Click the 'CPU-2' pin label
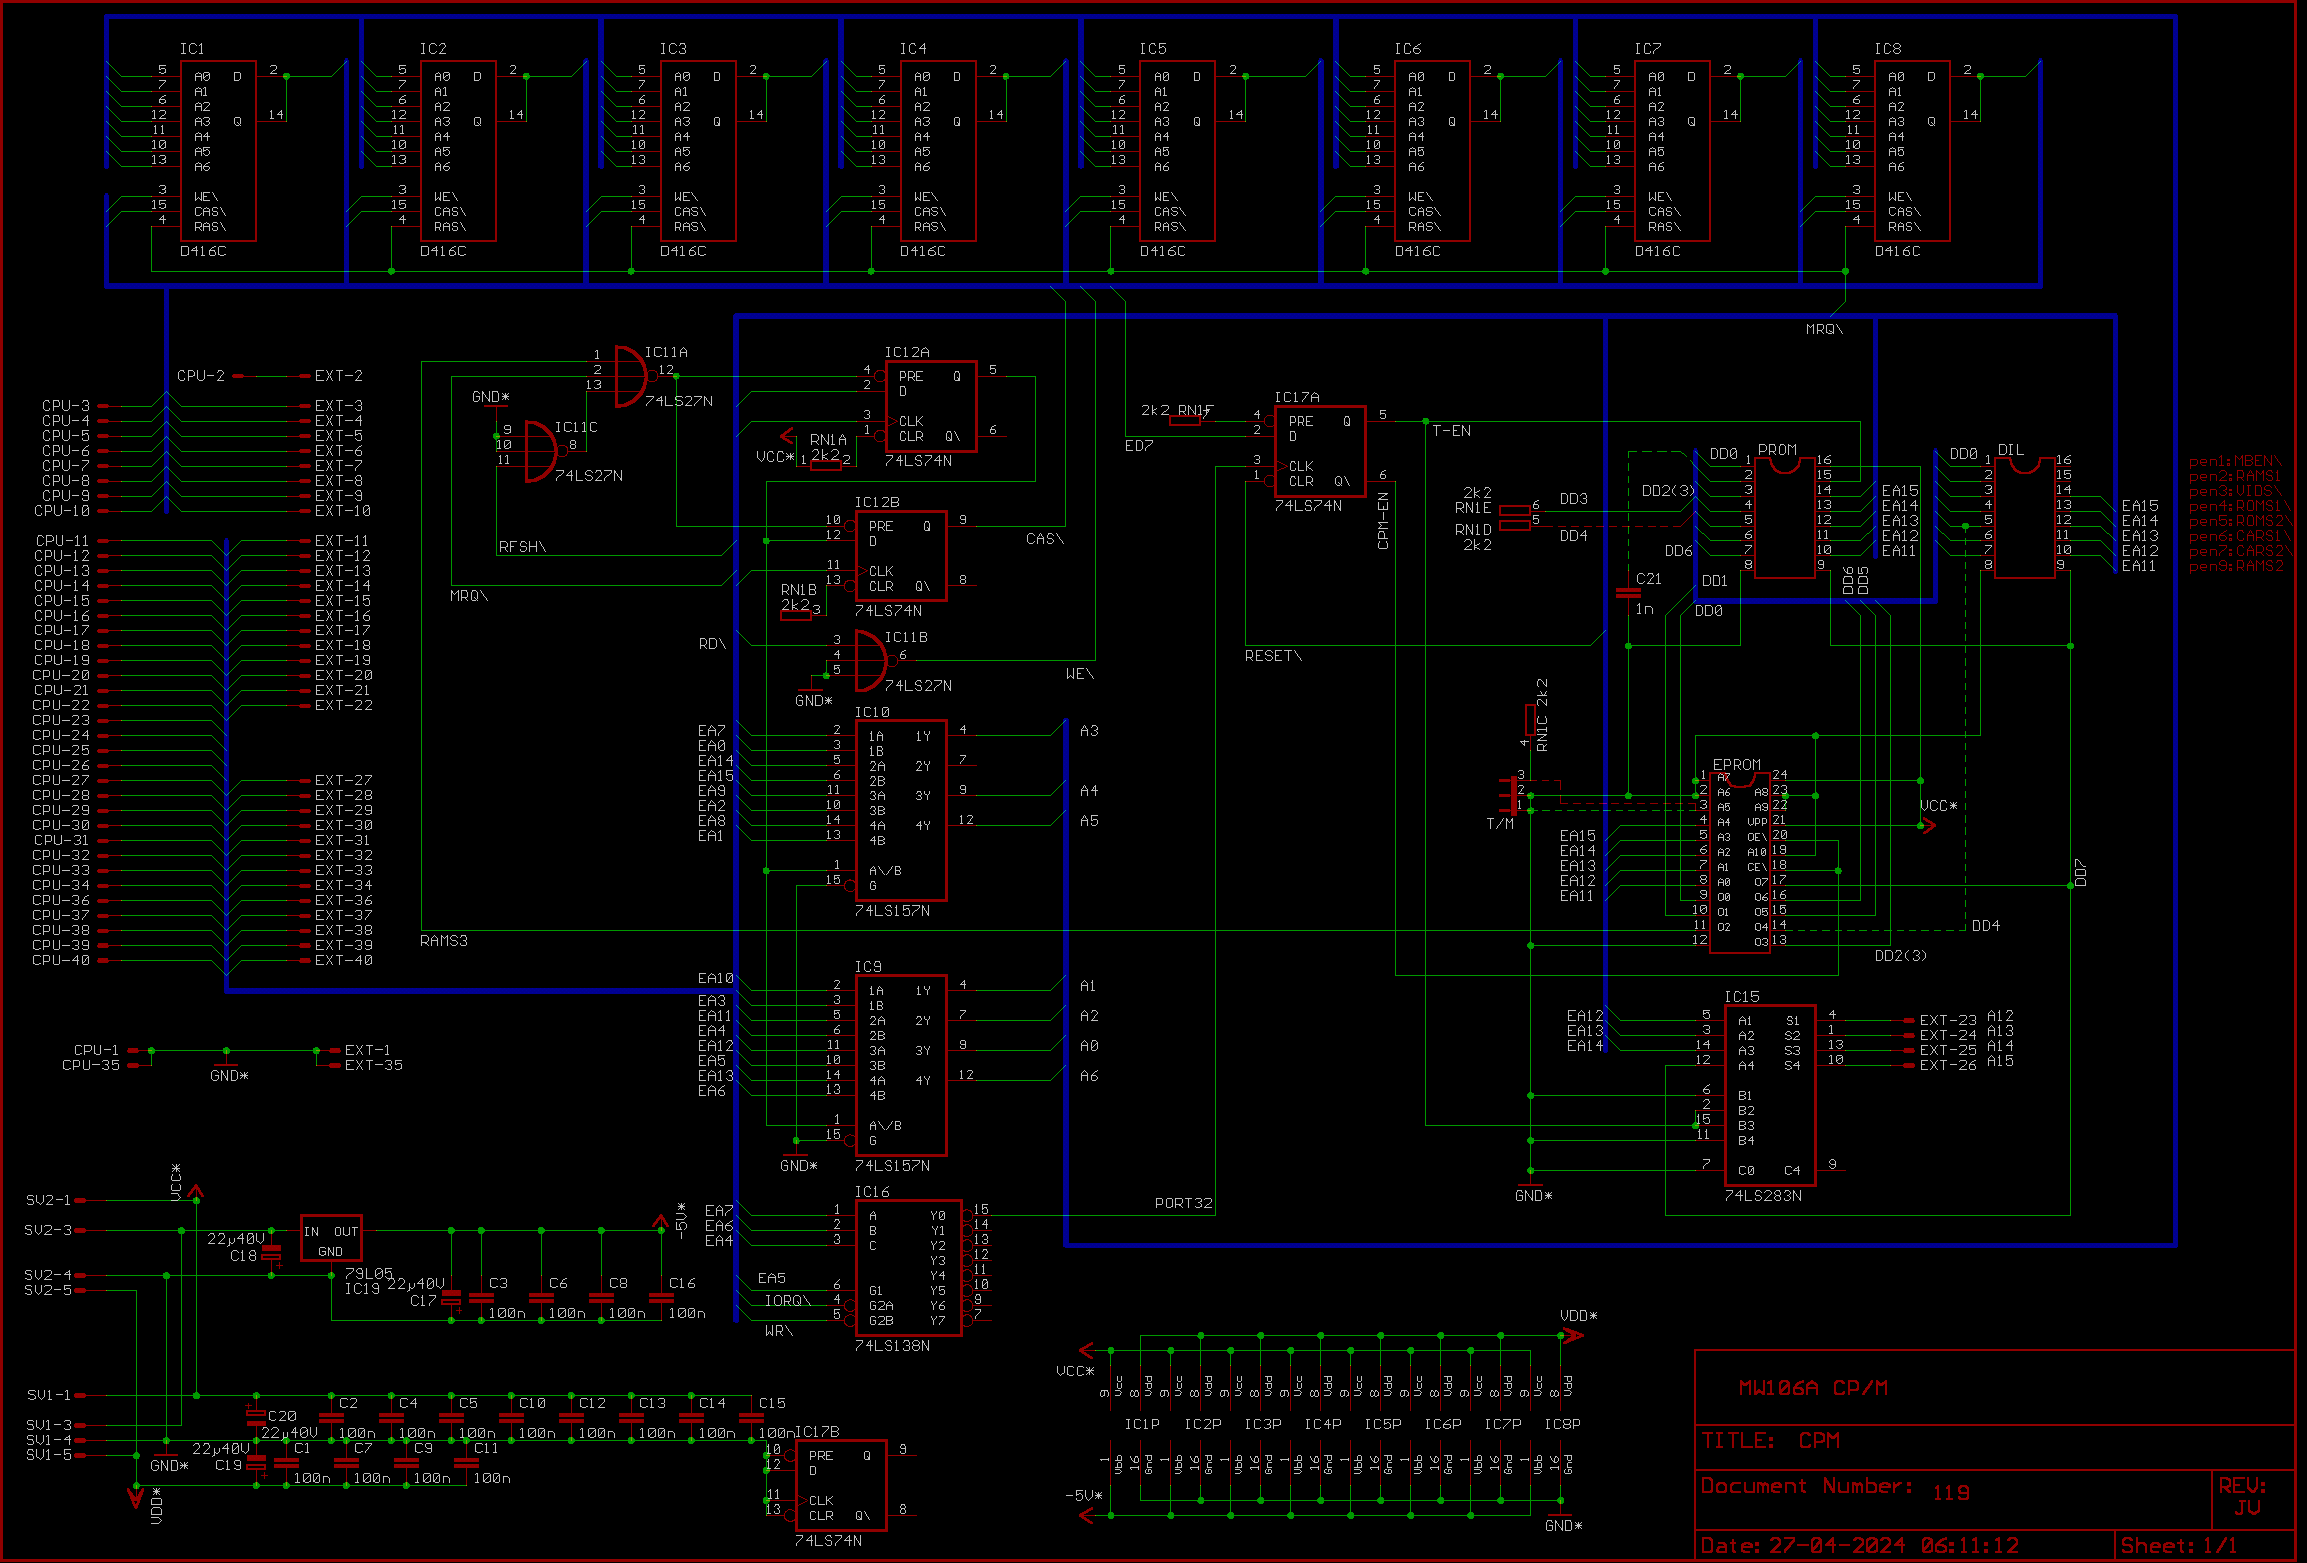This screenshot has height=1563, width=2307. click(x=201, y=376)
